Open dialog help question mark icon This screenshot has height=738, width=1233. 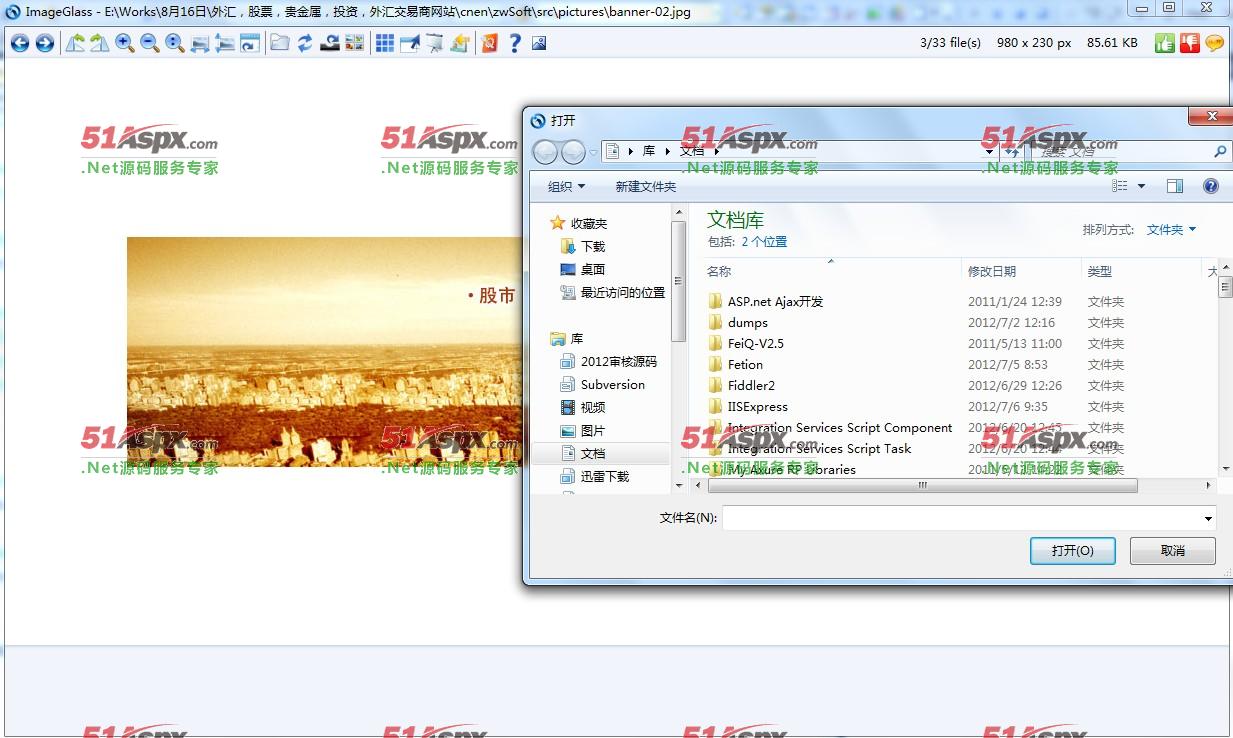[1210, 186]
